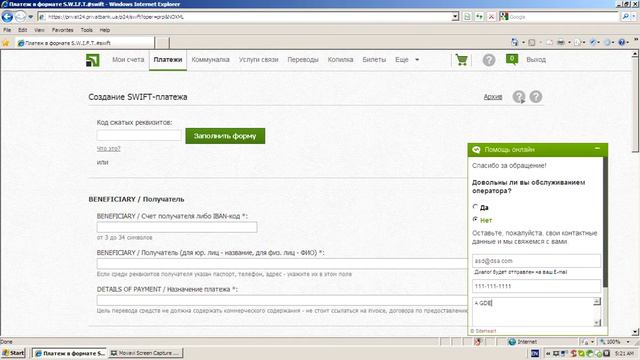This screenshot has width=640, height=360.
Task: Click the Stop loading red X icon
Action: [x=491, y=17]
